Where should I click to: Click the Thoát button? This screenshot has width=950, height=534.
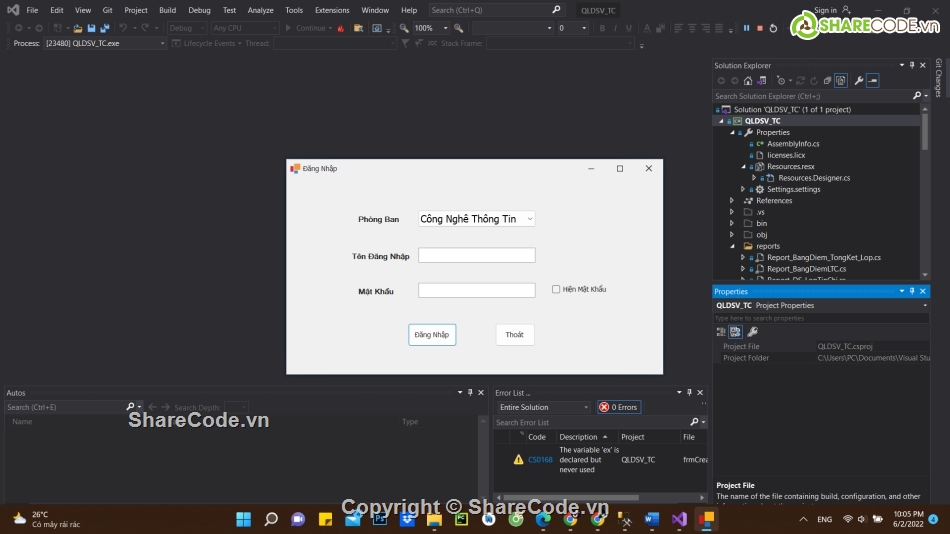coord(514,335)
